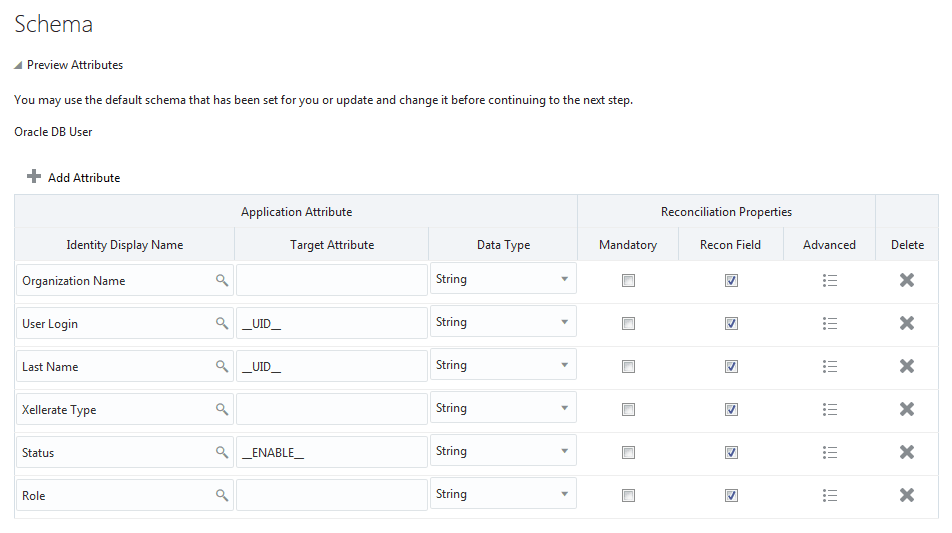Click the Advanced column header
This screenshot has width=952, height=533.
coord(829,245)
